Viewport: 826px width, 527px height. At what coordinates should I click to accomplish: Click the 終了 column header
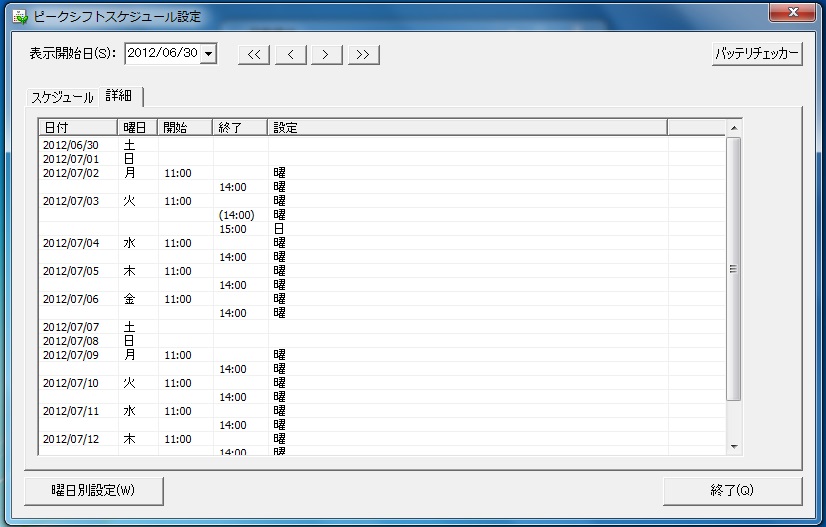click(240, 128)
